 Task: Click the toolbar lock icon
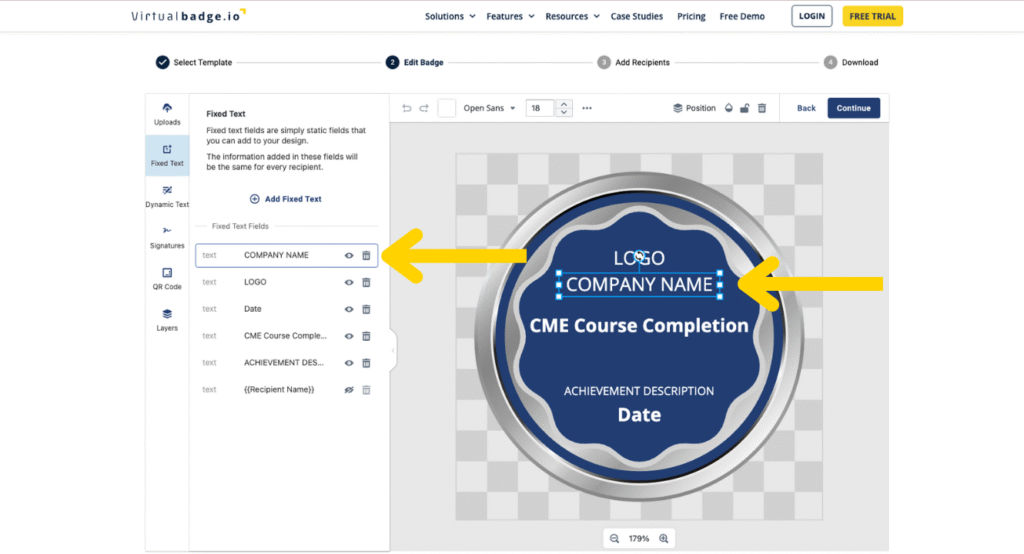pyautogui.click(x=744, y=108)
